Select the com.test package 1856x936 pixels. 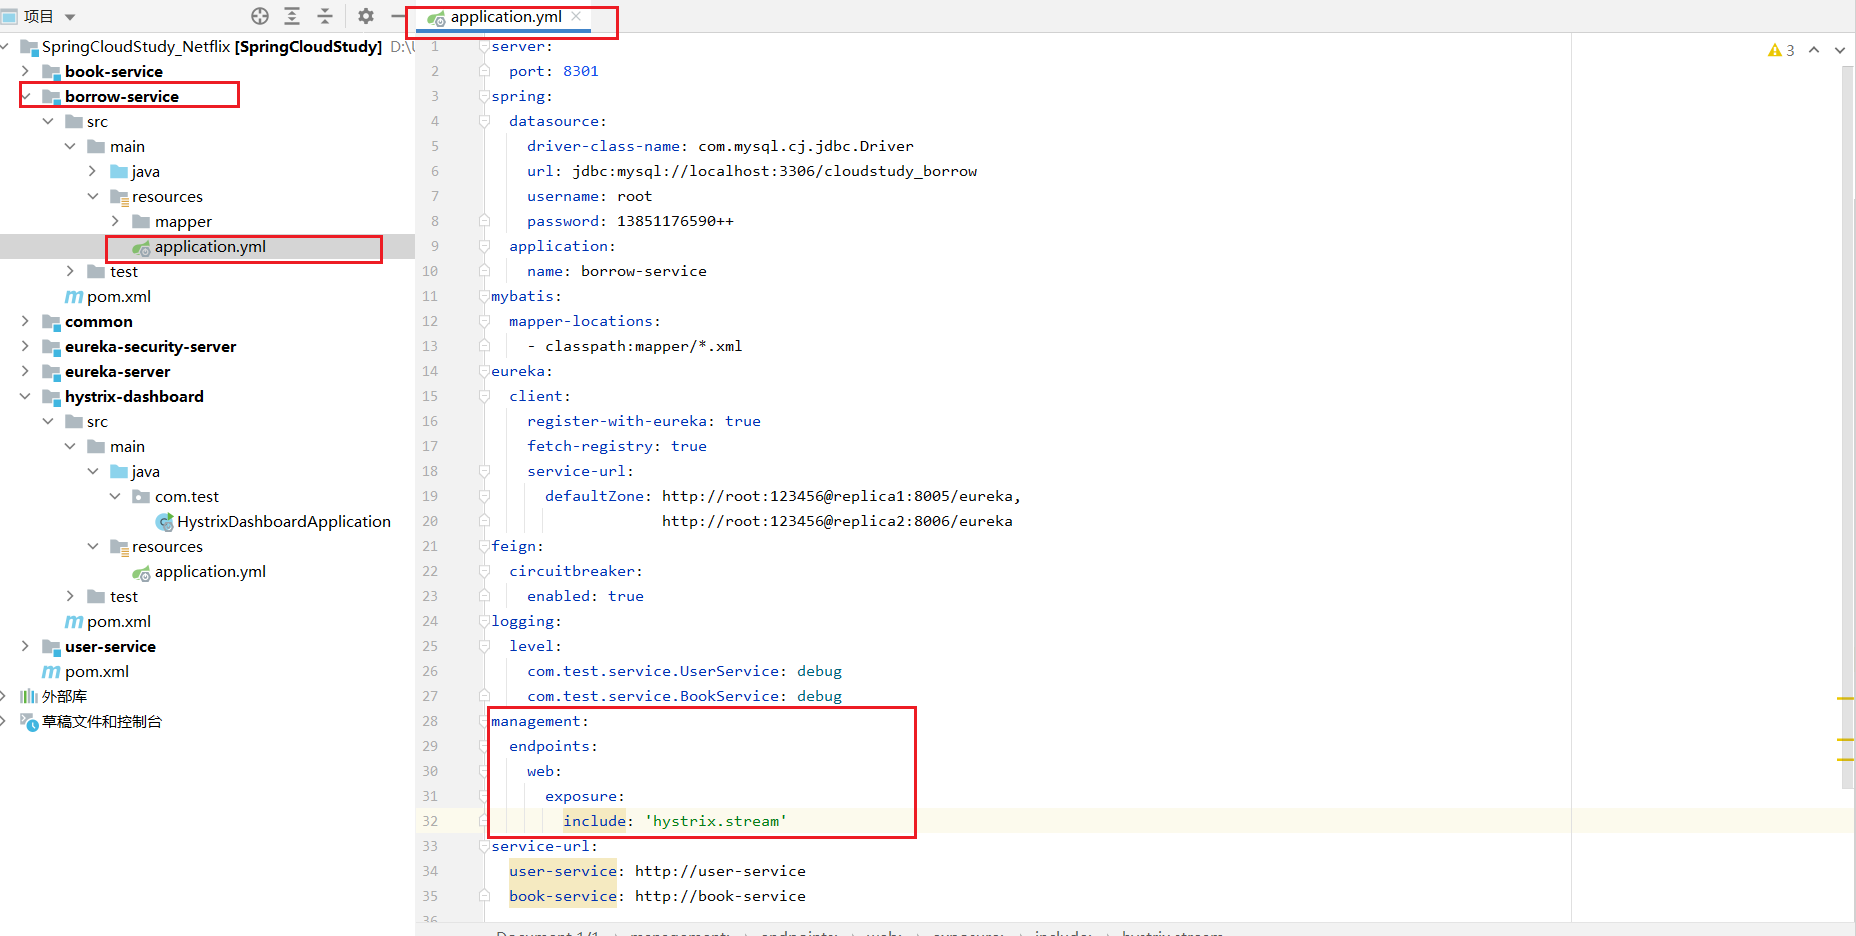(x=187, y=496)
